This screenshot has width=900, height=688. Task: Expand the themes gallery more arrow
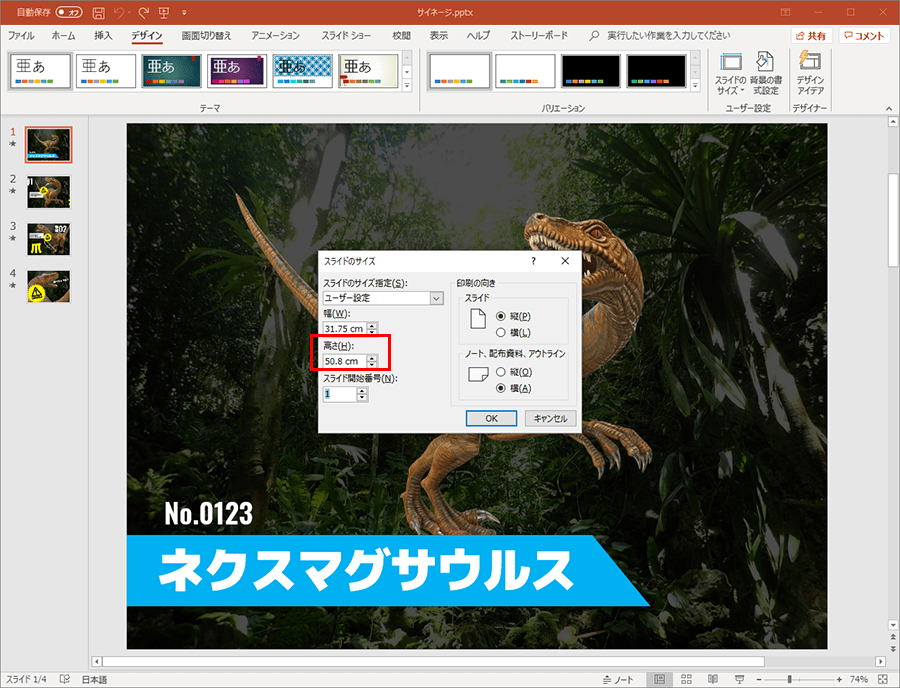pos(407,85)
